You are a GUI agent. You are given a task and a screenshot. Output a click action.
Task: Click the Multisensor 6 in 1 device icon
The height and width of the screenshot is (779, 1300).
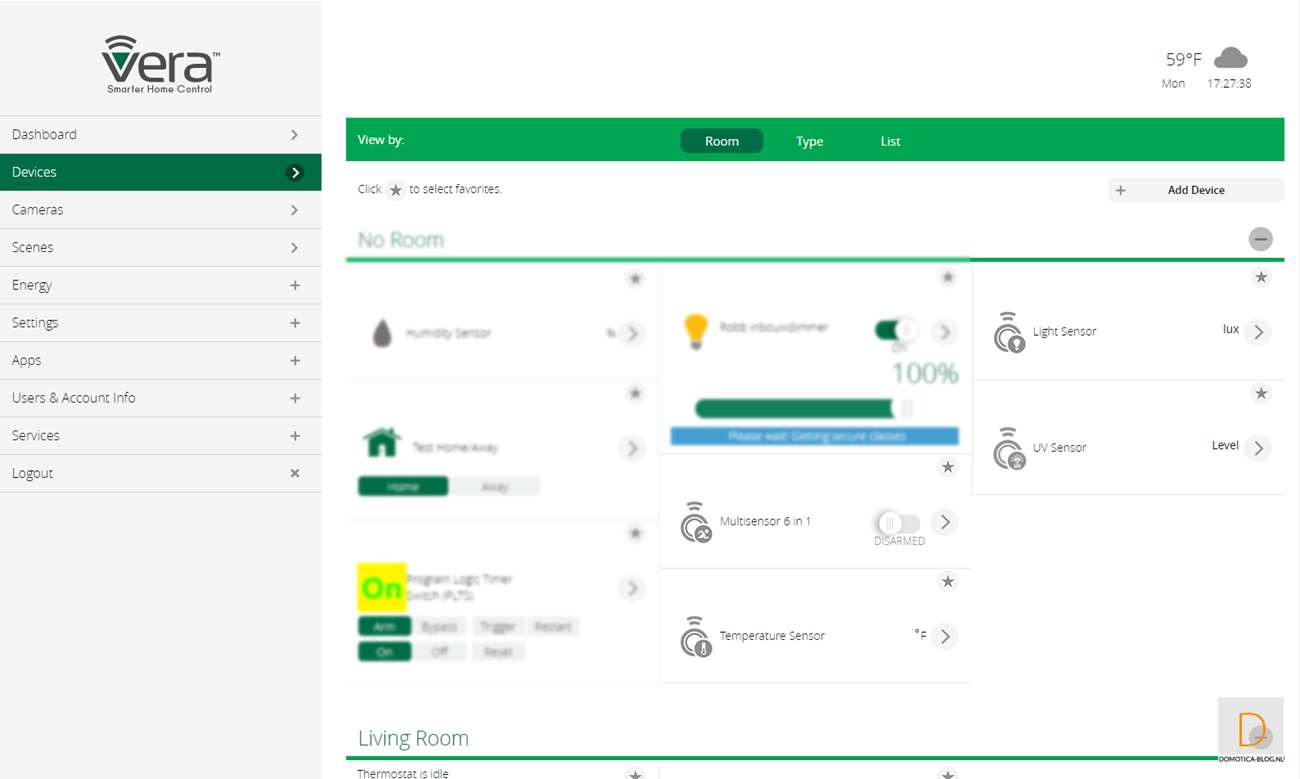click(695, 523)
